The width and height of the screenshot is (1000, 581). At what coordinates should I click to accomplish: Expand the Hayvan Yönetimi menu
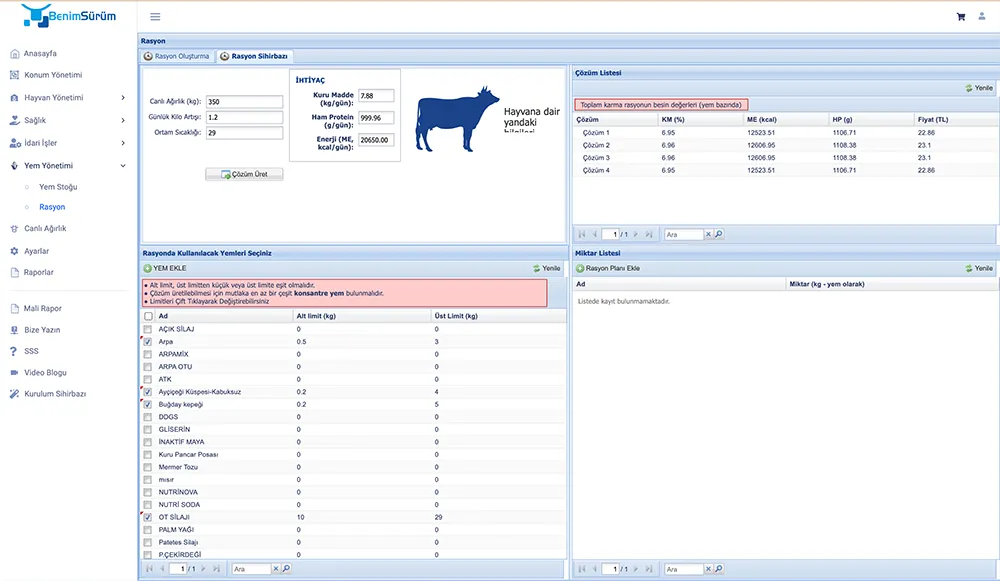[x=66, y=97]
